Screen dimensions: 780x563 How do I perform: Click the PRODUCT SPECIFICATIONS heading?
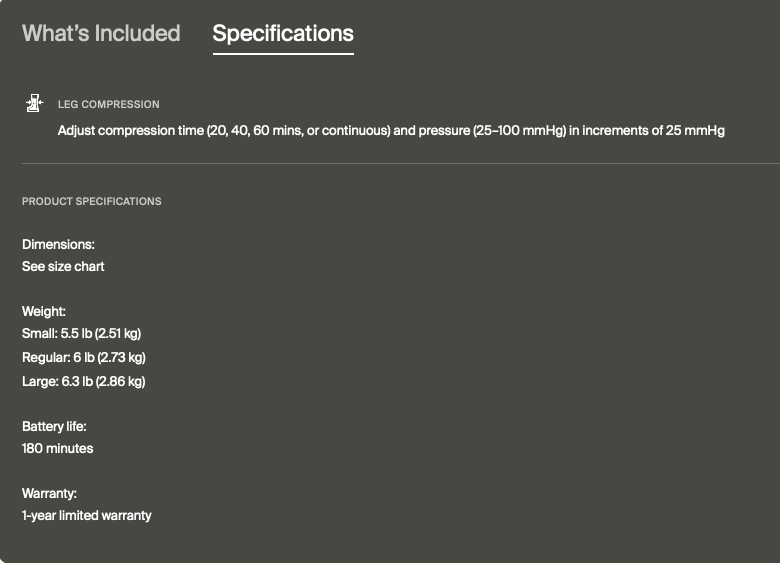pos(92,201)
